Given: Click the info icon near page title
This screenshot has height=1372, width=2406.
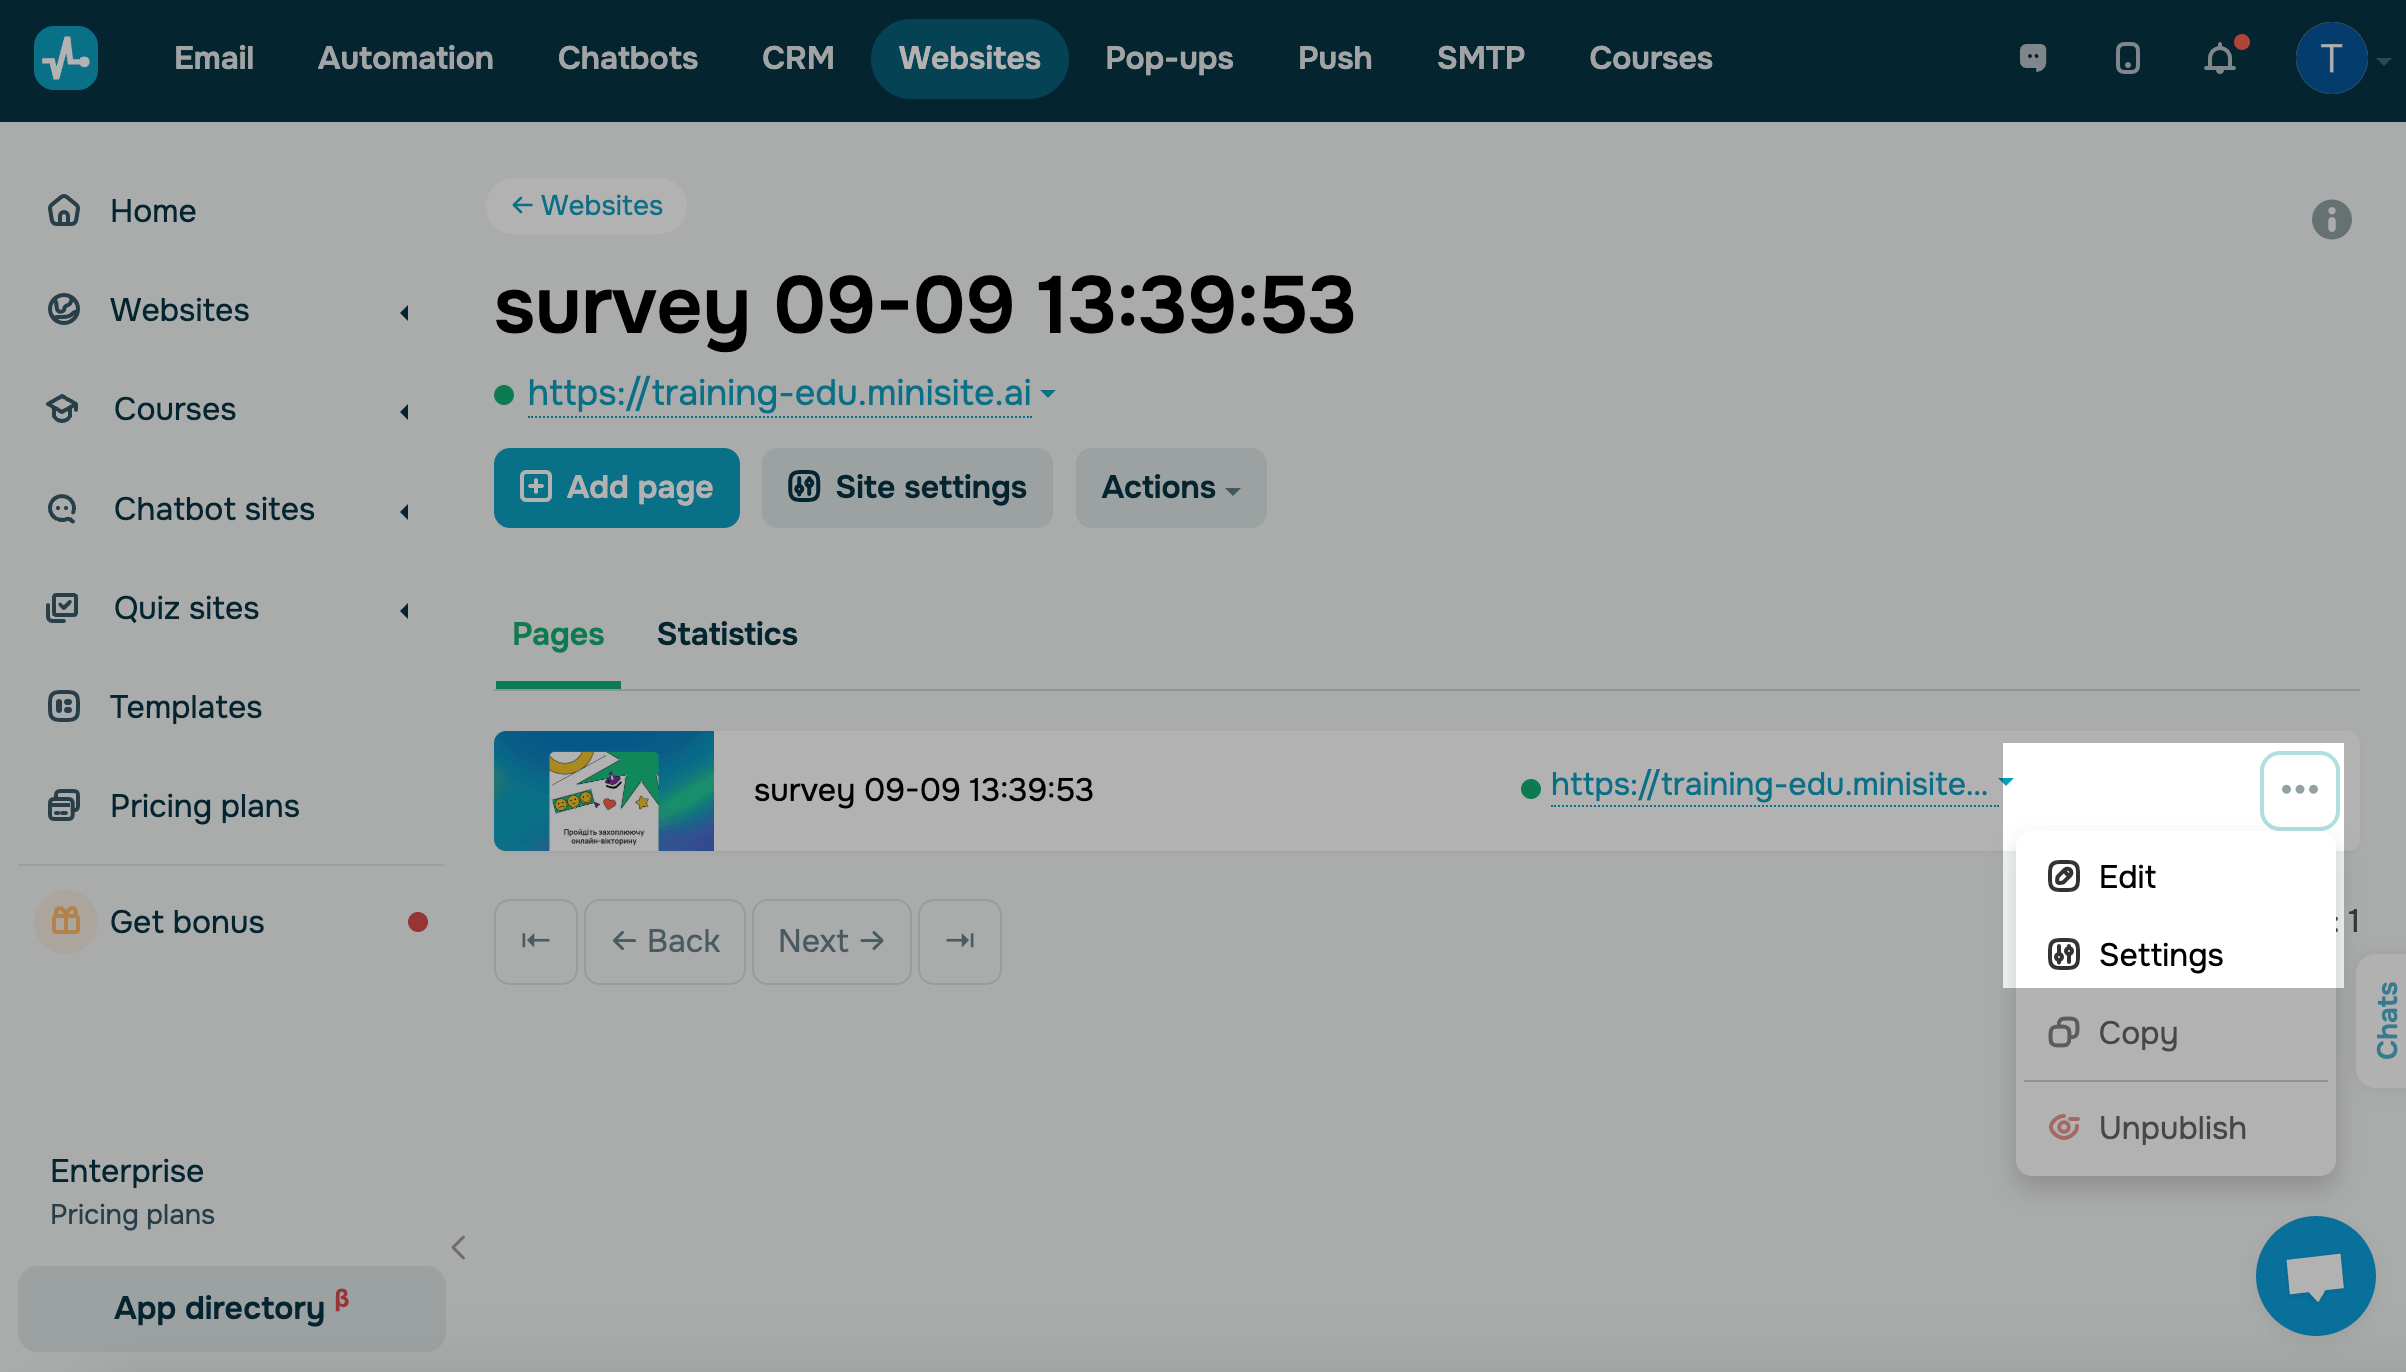Looking at the screenshot, I should (x=2331, y=219).
